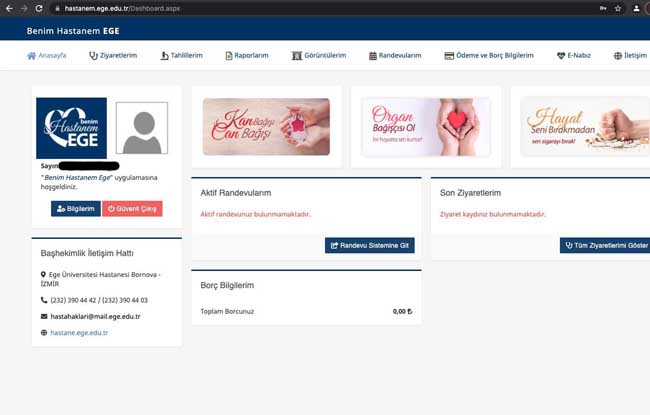Click the bookmark star icon

(618, 8)
